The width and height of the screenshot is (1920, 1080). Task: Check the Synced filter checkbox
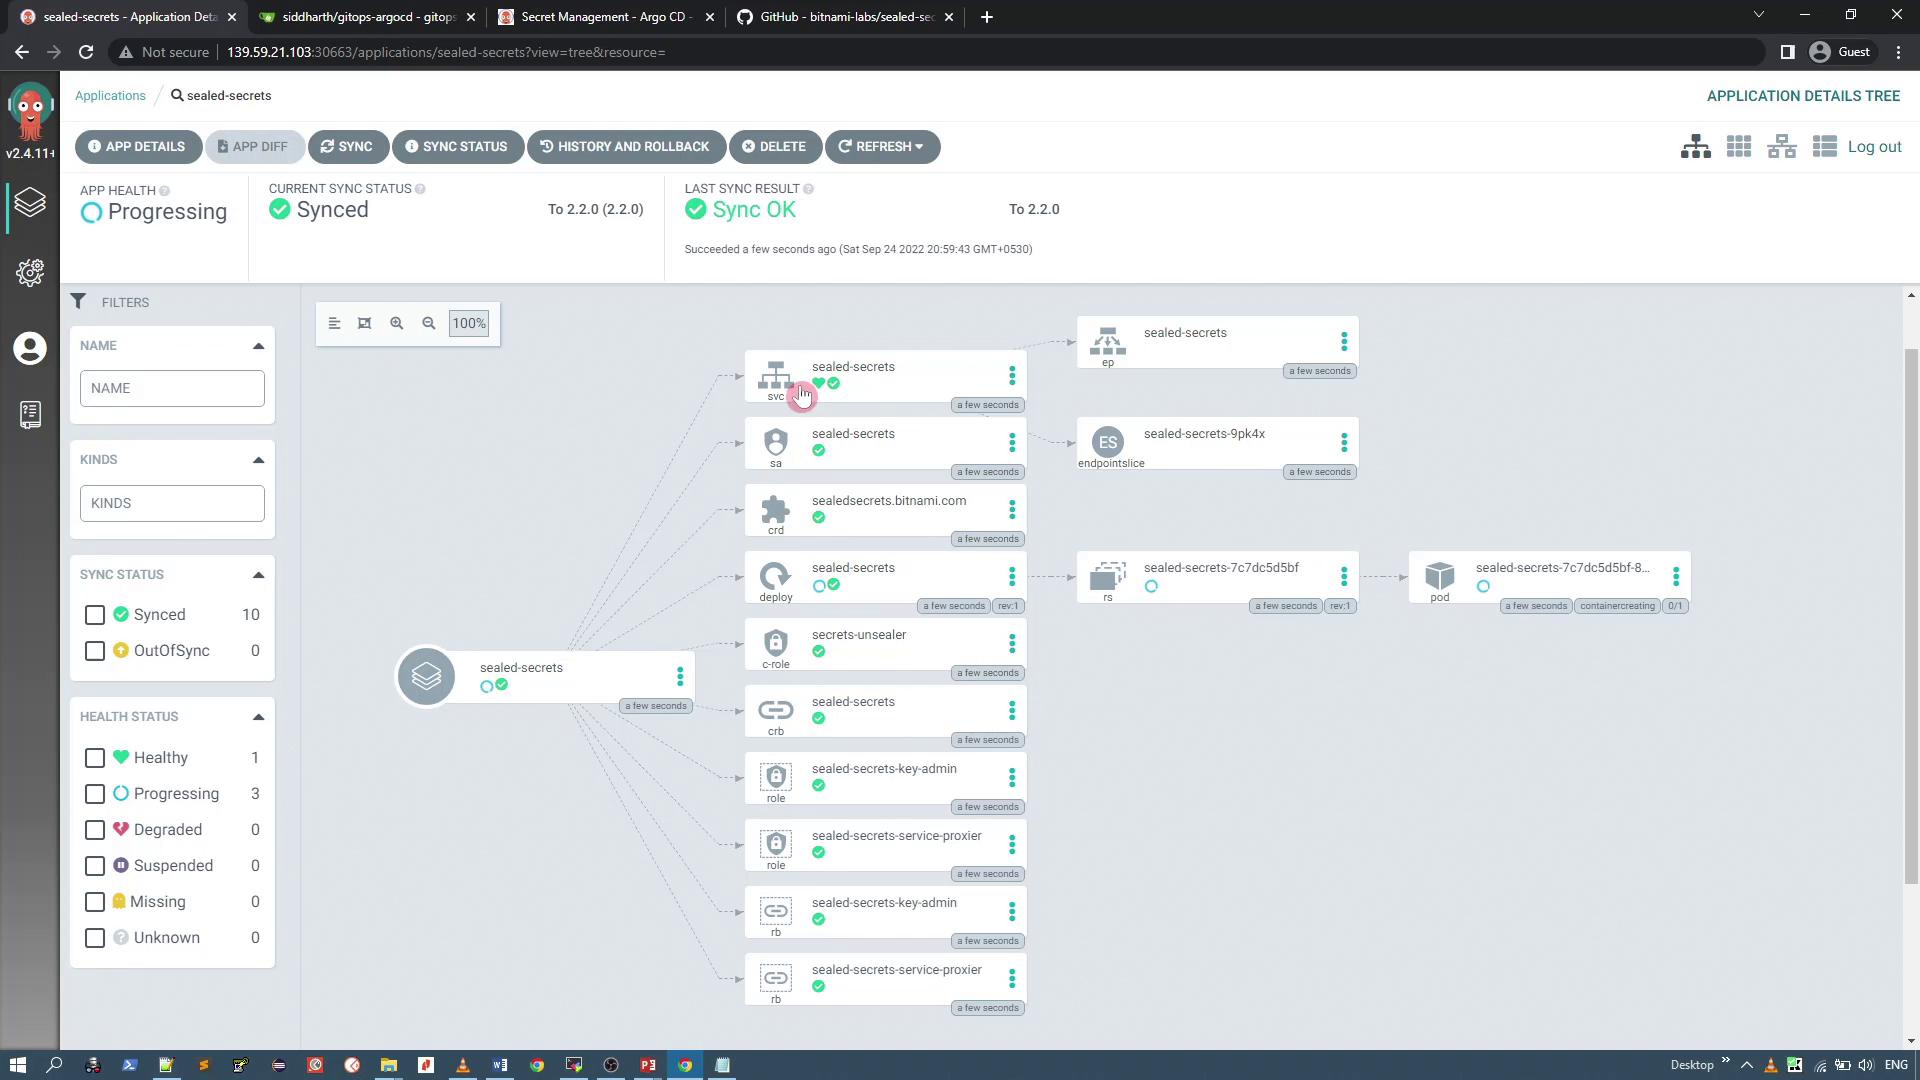pyautogui.click(x=95, y=615)
